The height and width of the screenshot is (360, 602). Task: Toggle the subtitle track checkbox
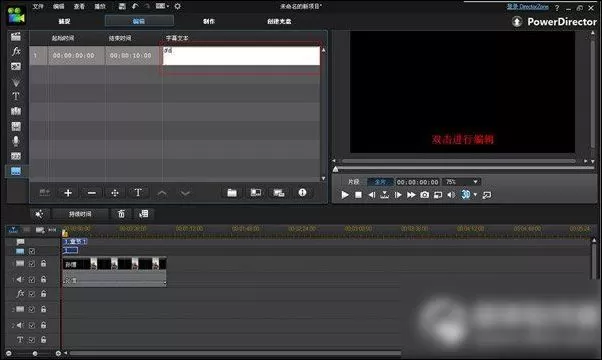(32, 251)
